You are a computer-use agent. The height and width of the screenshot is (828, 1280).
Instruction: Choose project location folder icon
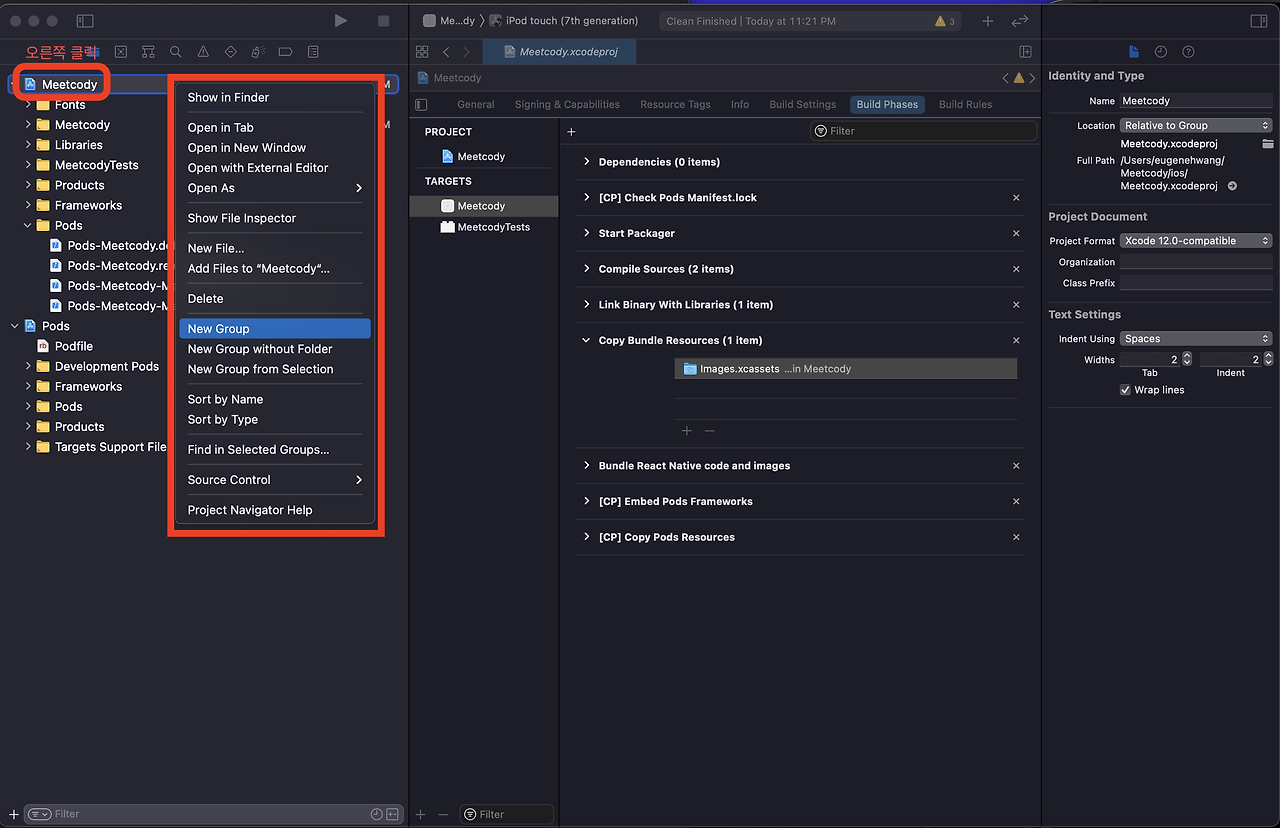(1268, 144)
